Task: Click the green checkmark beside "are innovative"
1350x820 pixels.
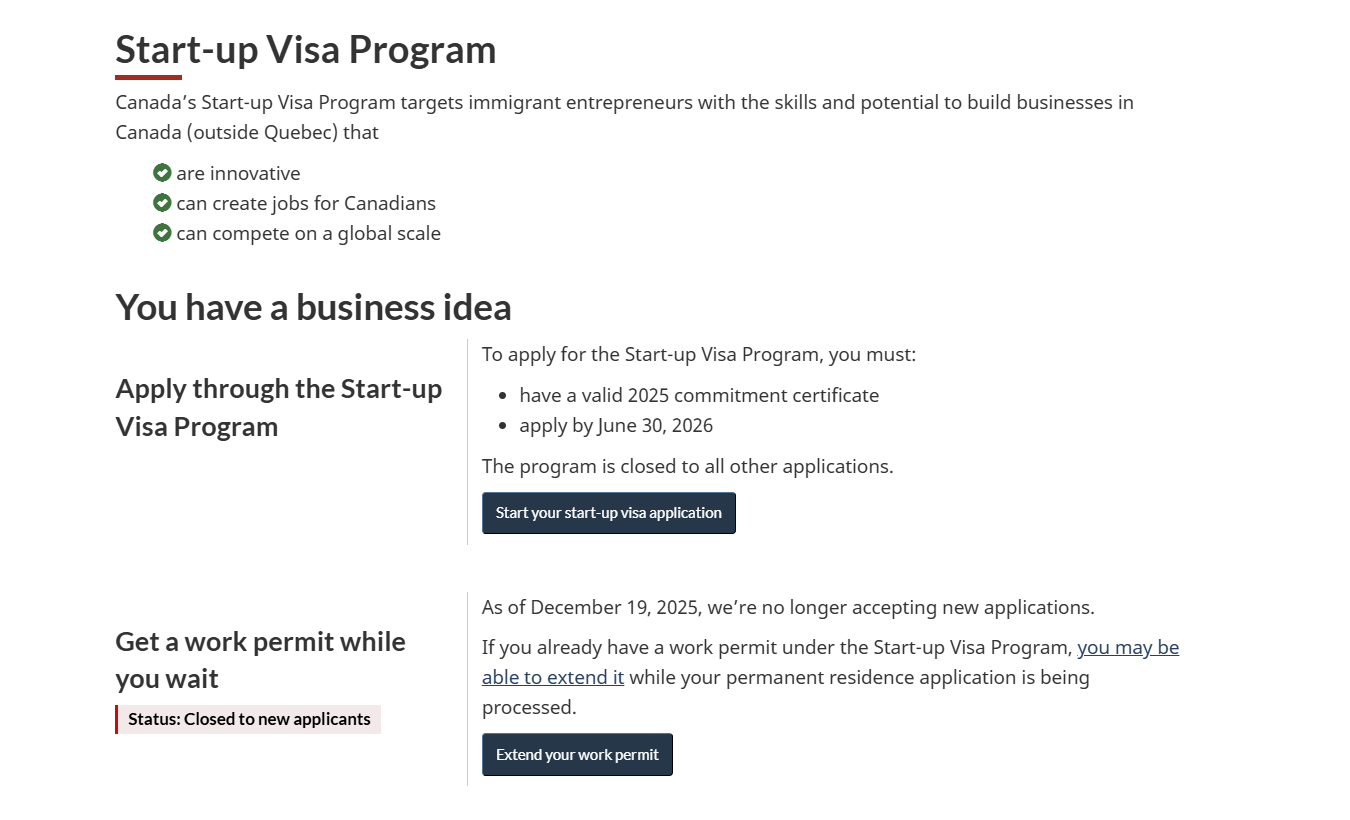Action: (x=162, y=173)
